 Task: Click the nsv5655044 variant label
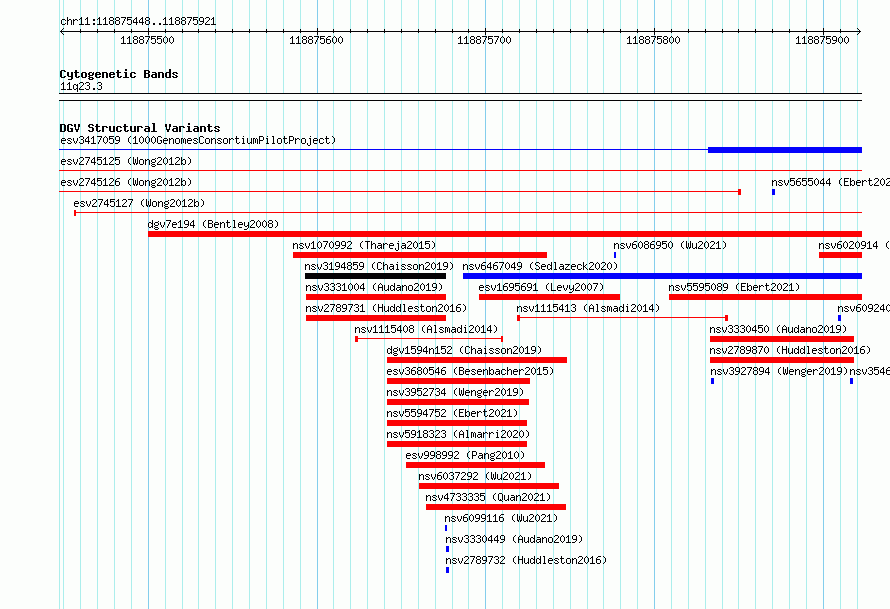[830, 182]
